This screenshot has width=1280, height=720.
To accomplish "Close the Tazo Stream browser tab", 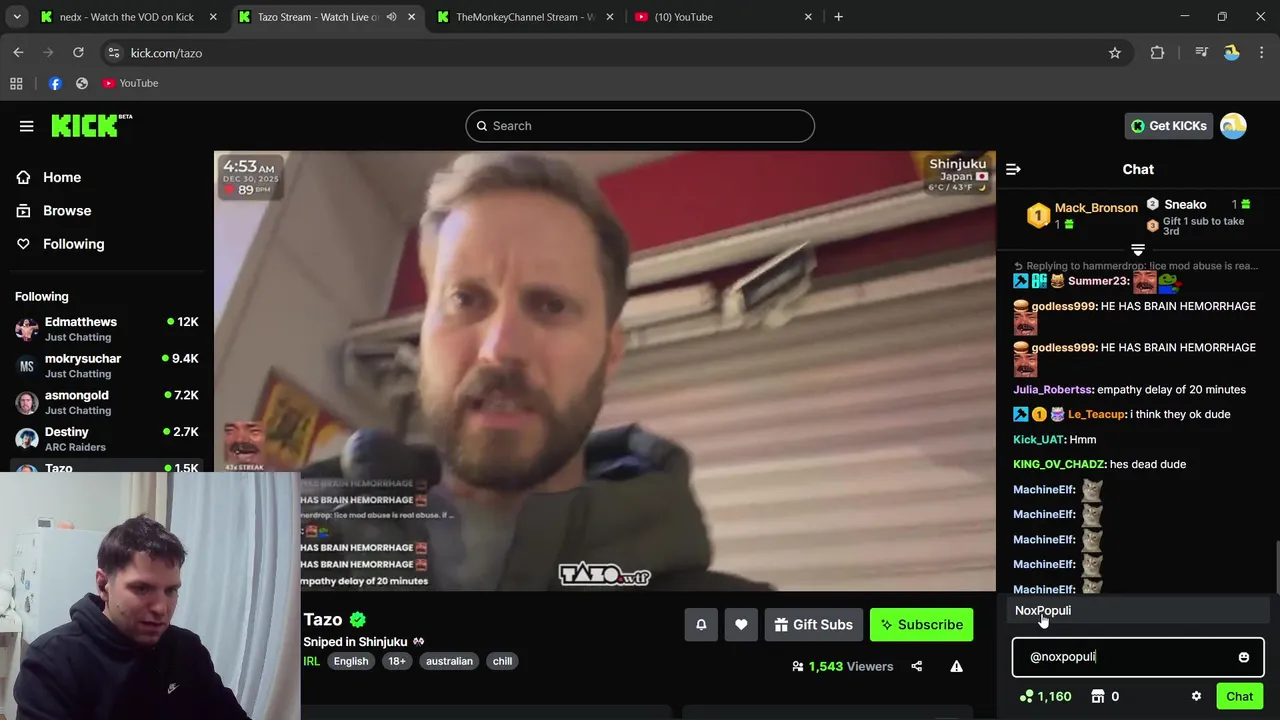I will 412,17.
